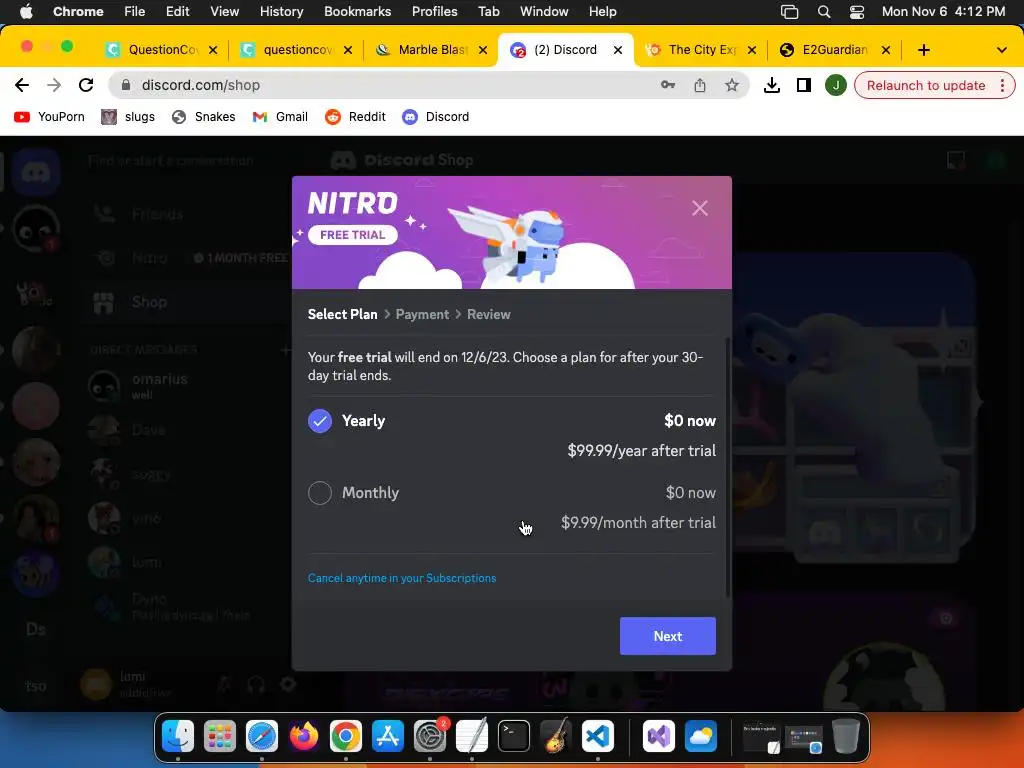Close the Marble Blast tab

(x=483, y=50)
